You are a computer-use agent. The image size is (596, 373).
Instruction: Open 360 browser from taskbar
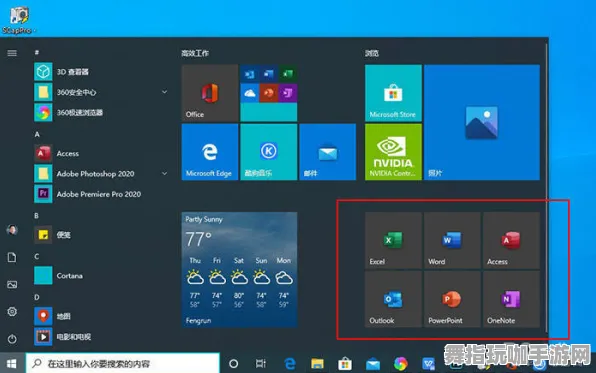click(400, 364)
